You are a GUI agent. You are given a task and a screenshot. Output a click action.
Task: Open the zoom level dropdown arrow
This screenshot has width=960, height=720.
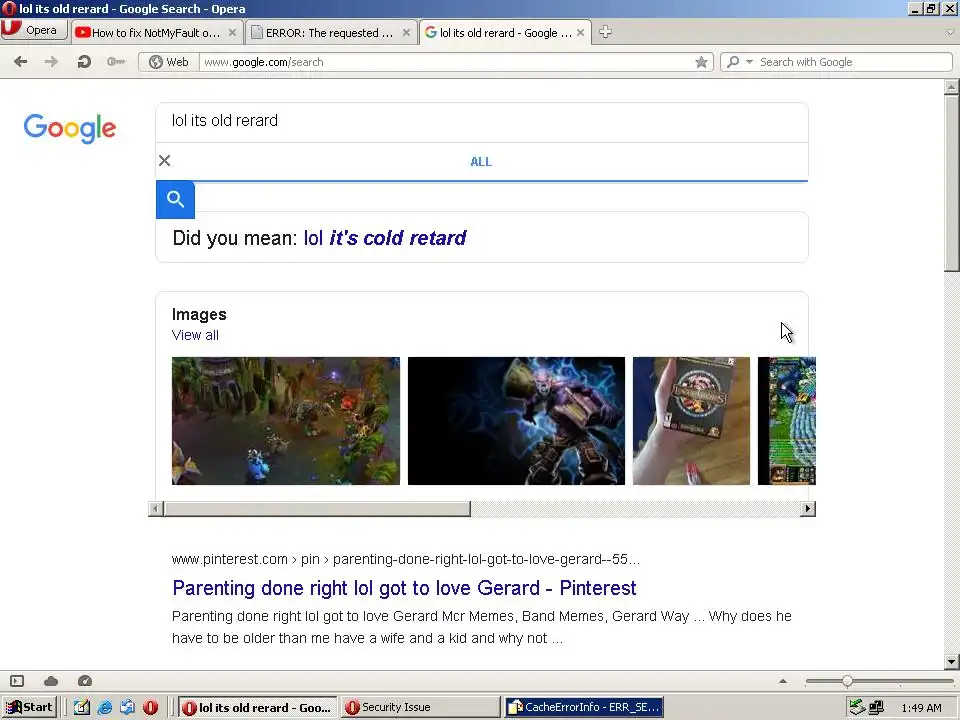(x=782, y=681)
